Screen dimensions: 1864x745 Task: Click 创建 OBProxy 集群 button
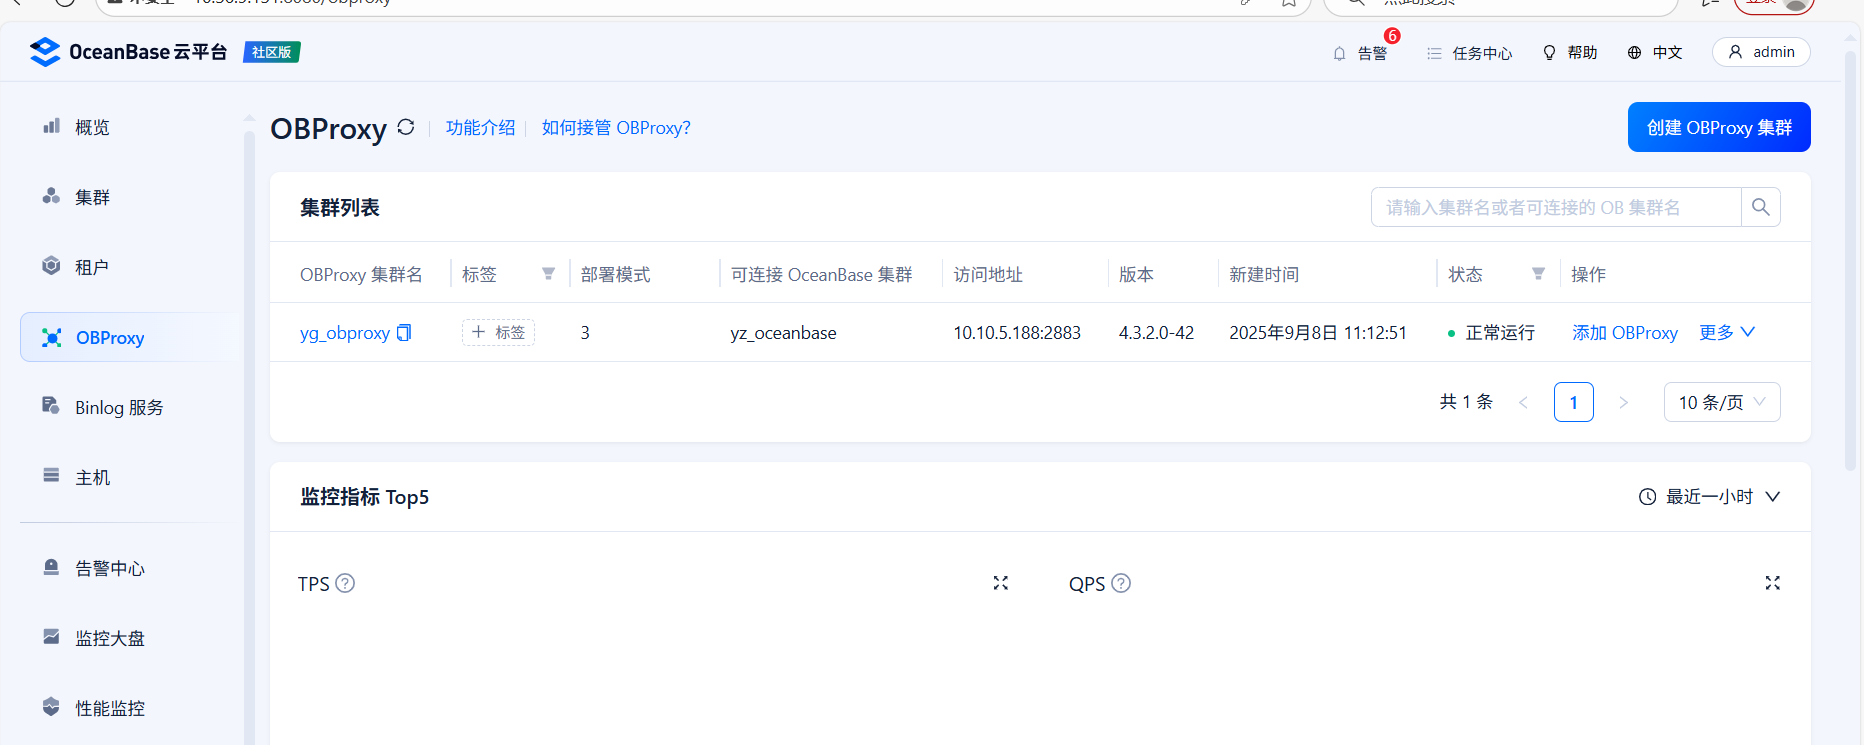(1719, 127)
